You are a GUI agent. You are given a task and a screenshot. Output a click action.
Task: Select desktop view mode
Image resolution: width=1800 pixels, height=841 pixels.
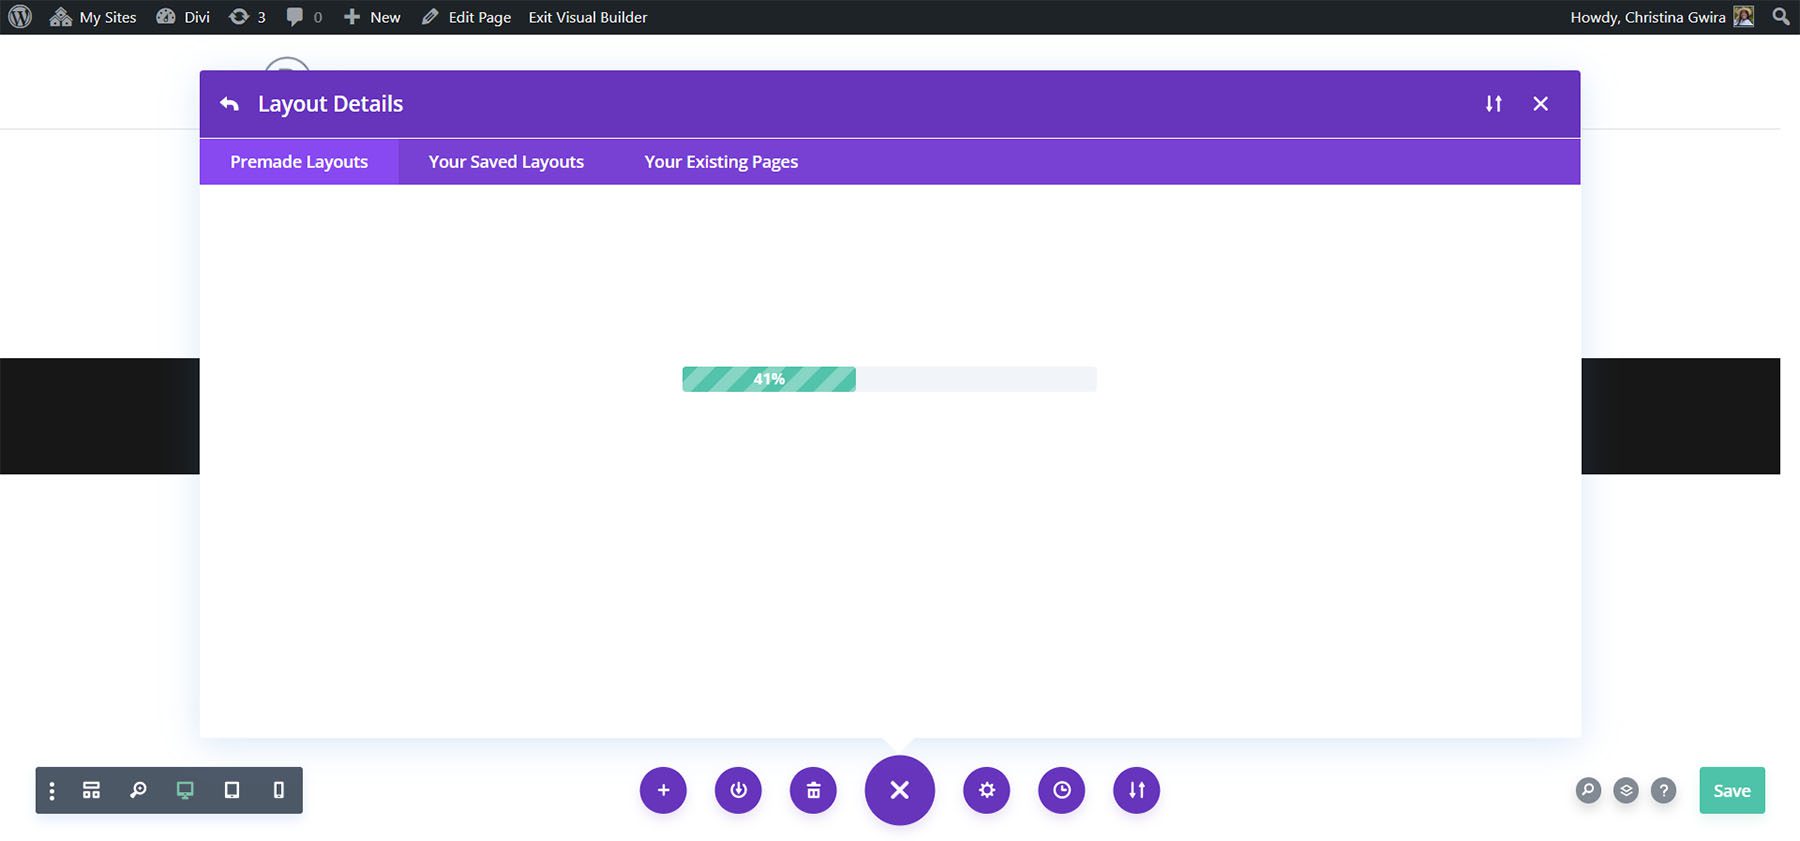point(185,790)
